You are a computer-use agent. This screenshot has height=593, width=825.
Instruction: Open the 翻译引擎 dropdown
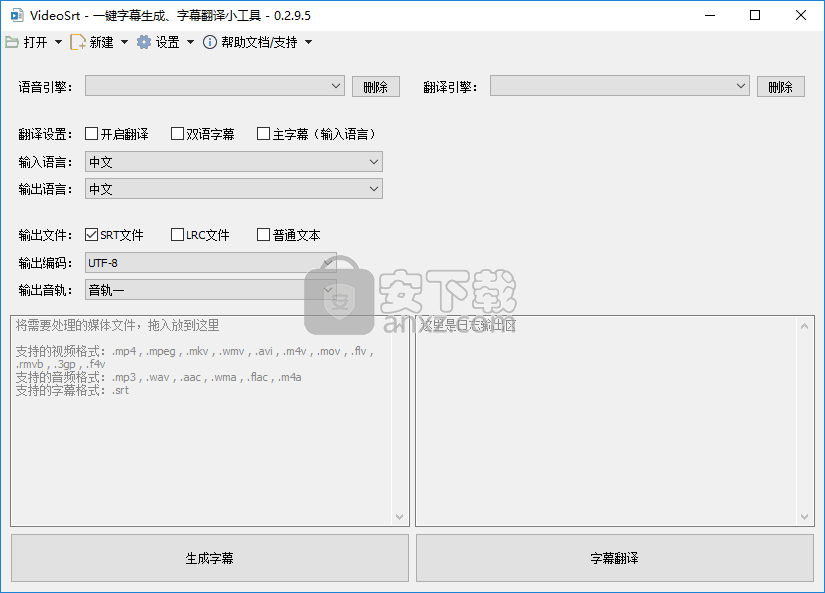coord(620,86)
